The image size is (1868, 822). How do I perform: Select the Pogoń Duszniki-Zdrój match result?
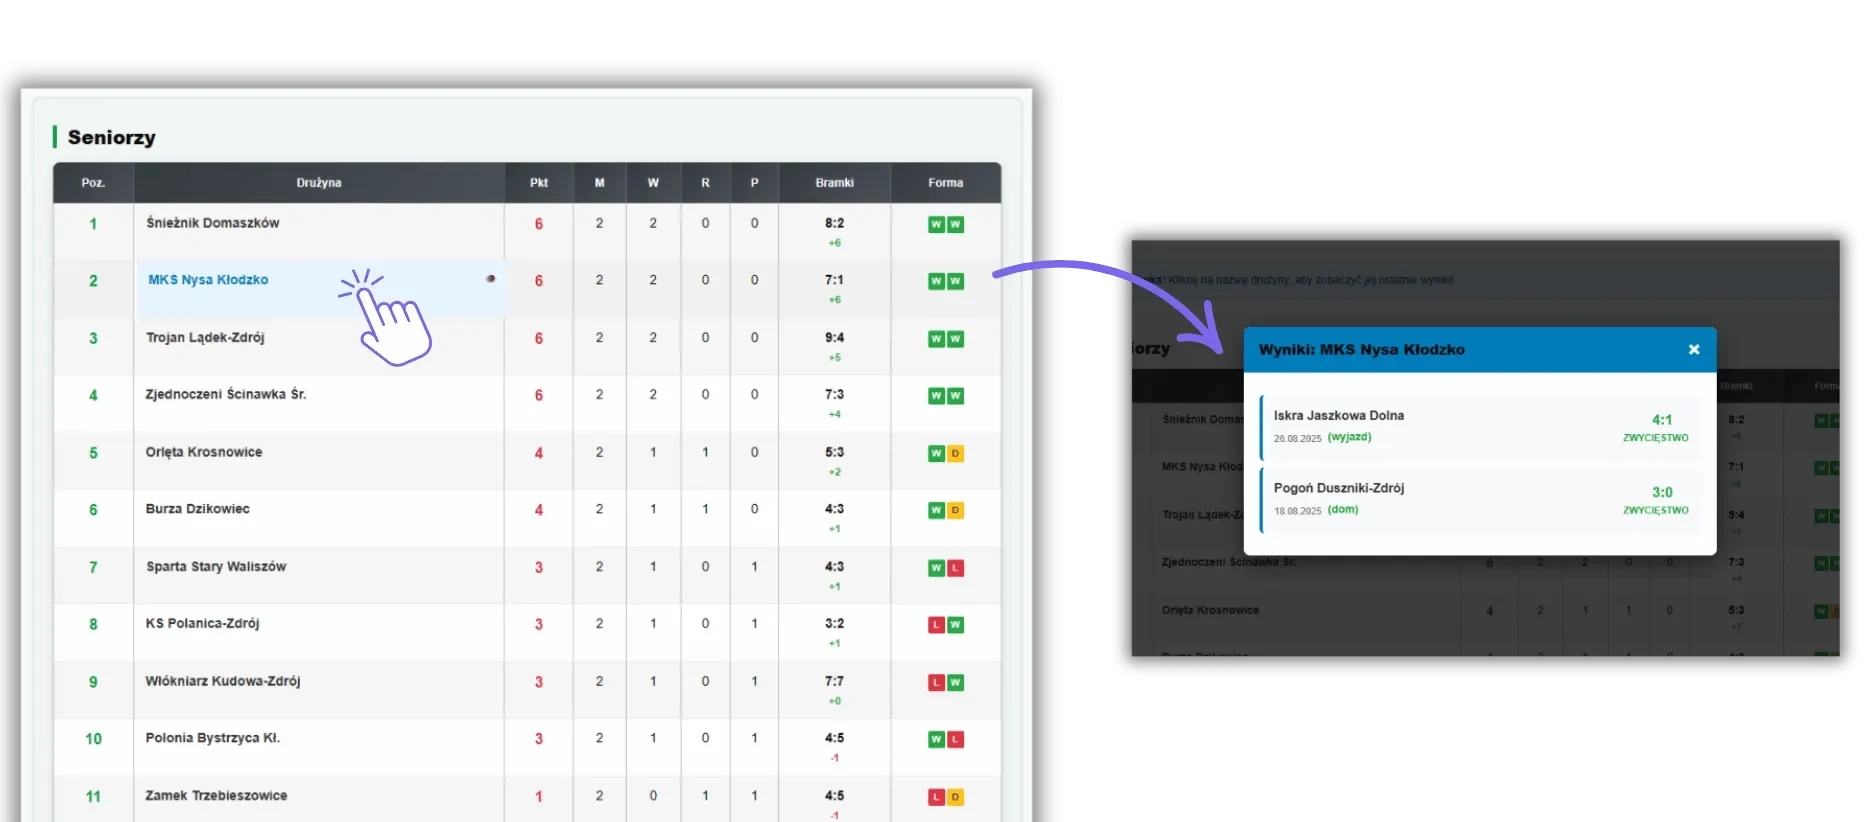point(1479,499)
